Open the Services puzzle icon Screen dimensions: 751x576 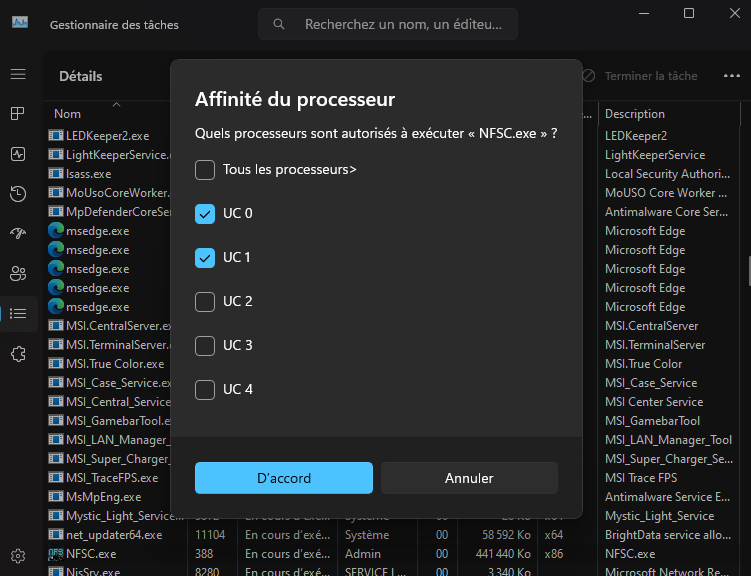pyautogui.click(x=18, y=353)
